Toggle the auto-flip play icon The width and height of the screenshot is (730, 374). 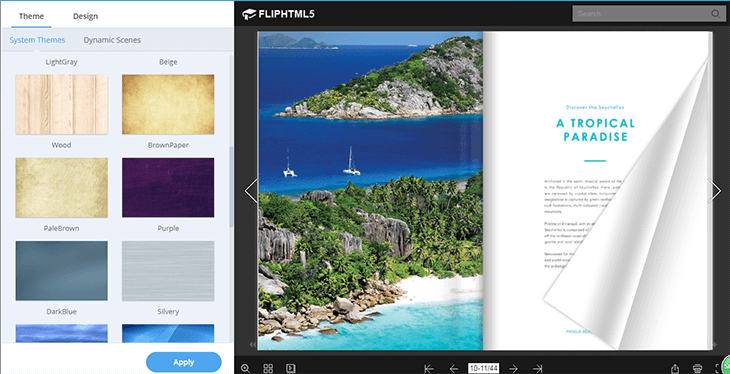[x=291, y=368]
